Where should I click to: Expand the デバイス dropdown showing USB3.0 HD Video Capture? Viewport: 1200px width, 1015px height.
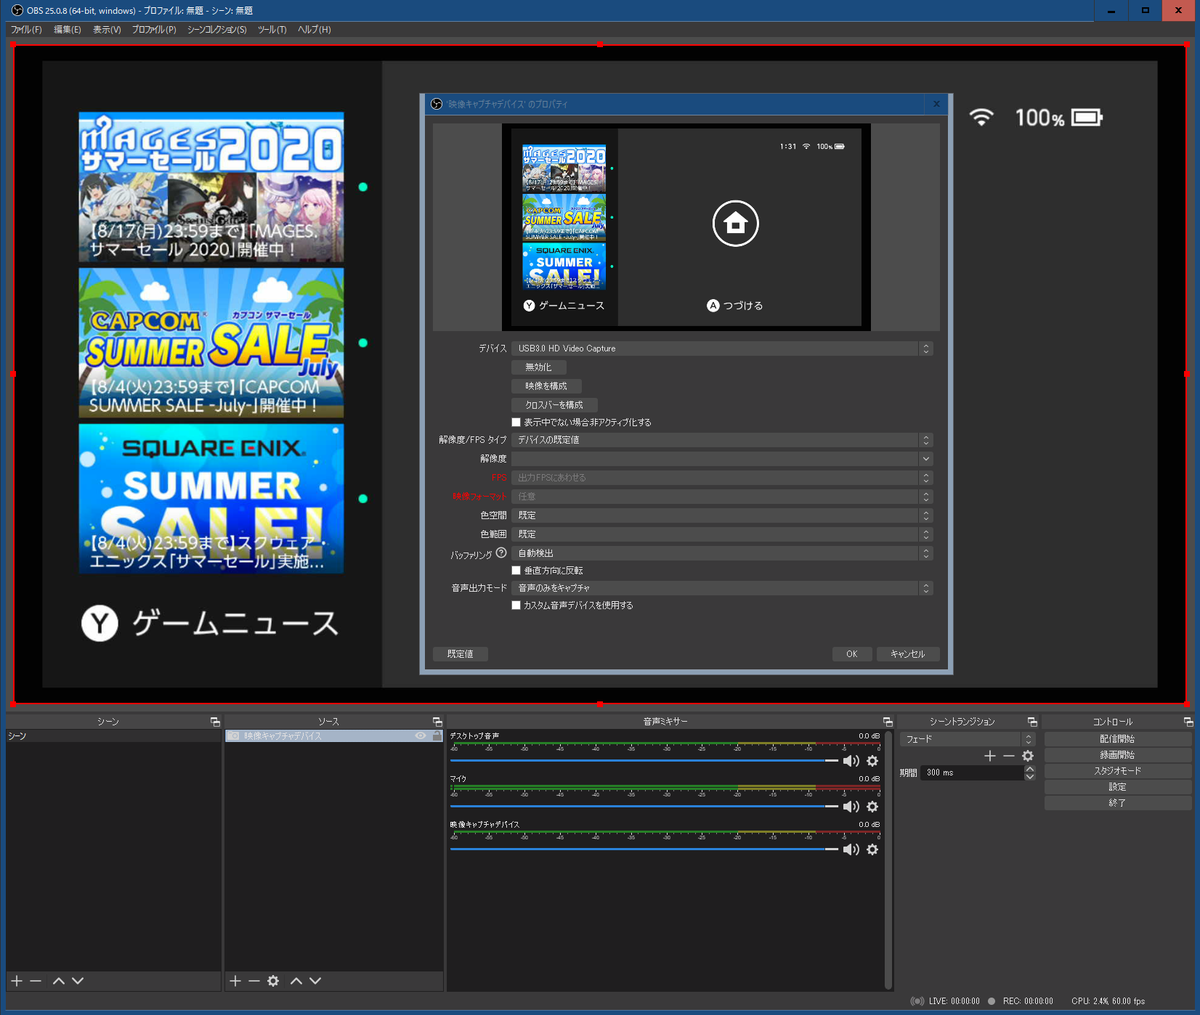pos(722,348)
